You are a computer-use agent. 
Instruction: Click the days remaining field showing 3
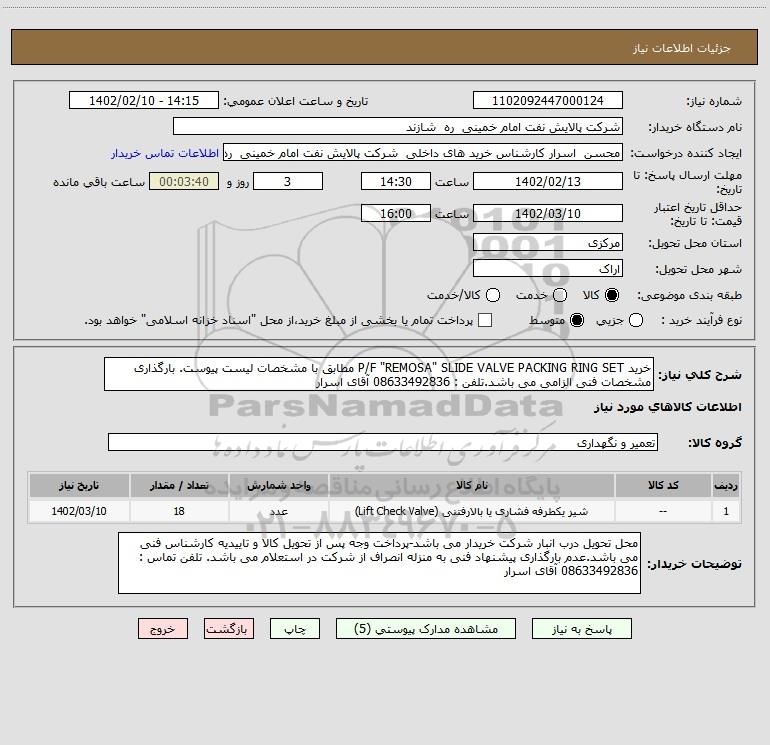pyautogui.click(x=288, y=182)
